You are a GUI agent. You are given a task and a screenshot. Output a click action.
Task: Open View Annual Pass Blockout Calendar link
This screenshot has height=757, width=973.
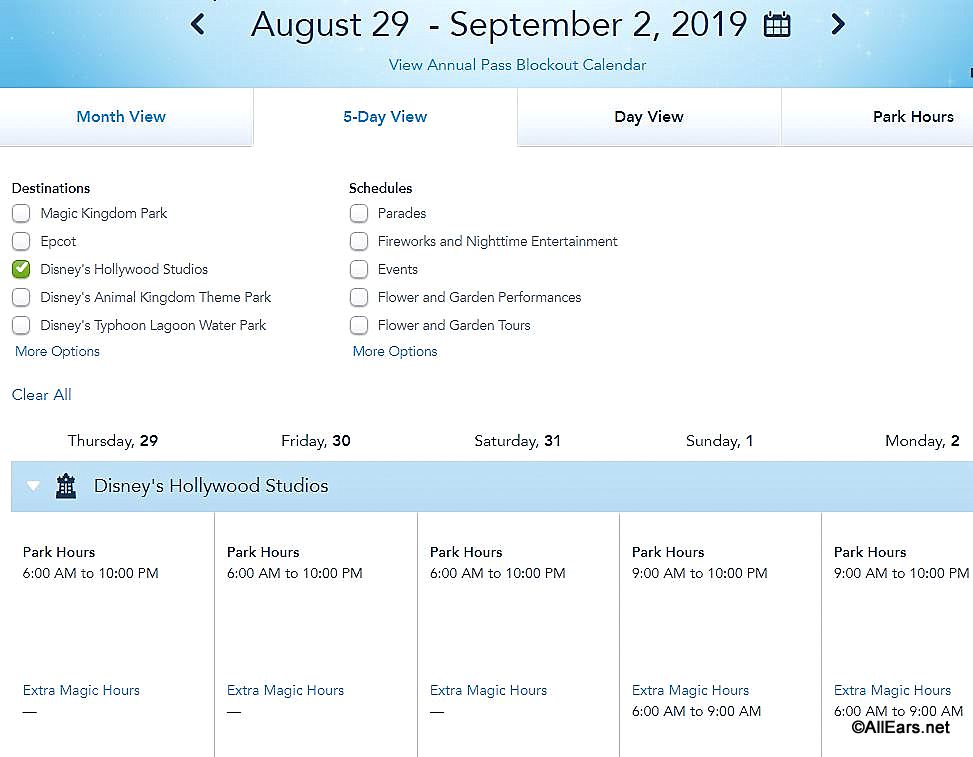coord(518,65)
